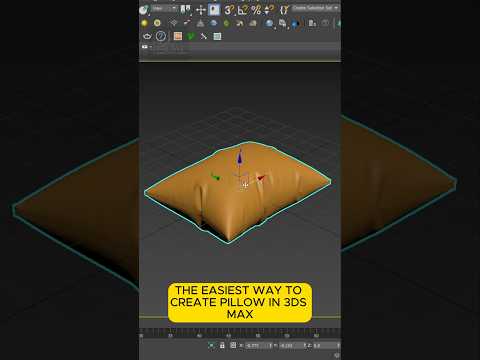The width and height of the screenshot is (480, 360).
Task: Click the X coordinate input field
Action: 257,346
